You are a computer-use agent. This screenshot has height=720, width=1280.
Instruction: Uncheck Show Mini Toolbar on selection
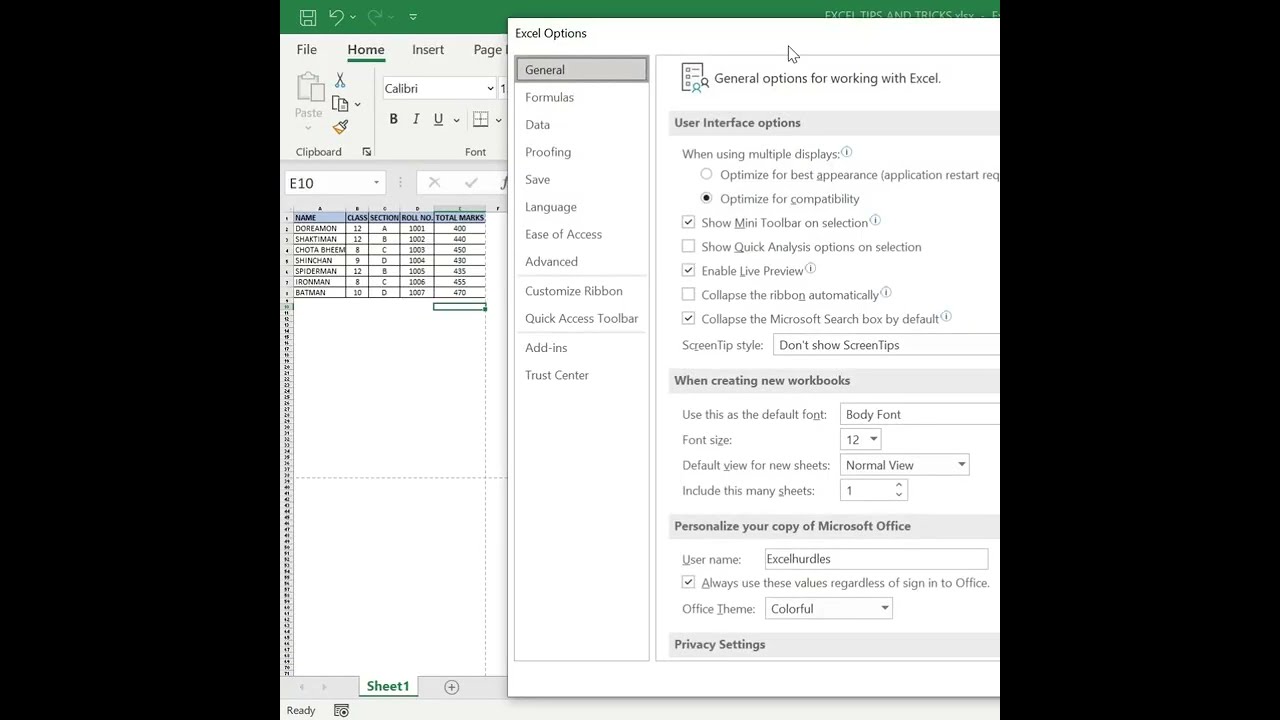688,223
